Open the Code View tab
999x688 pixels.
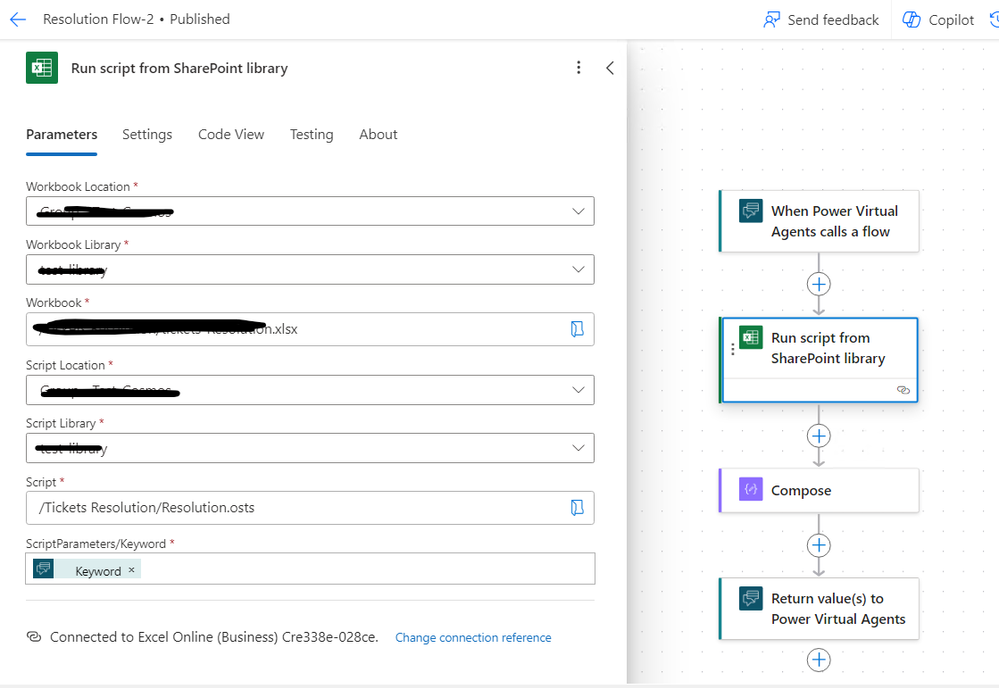pos(231,134)
